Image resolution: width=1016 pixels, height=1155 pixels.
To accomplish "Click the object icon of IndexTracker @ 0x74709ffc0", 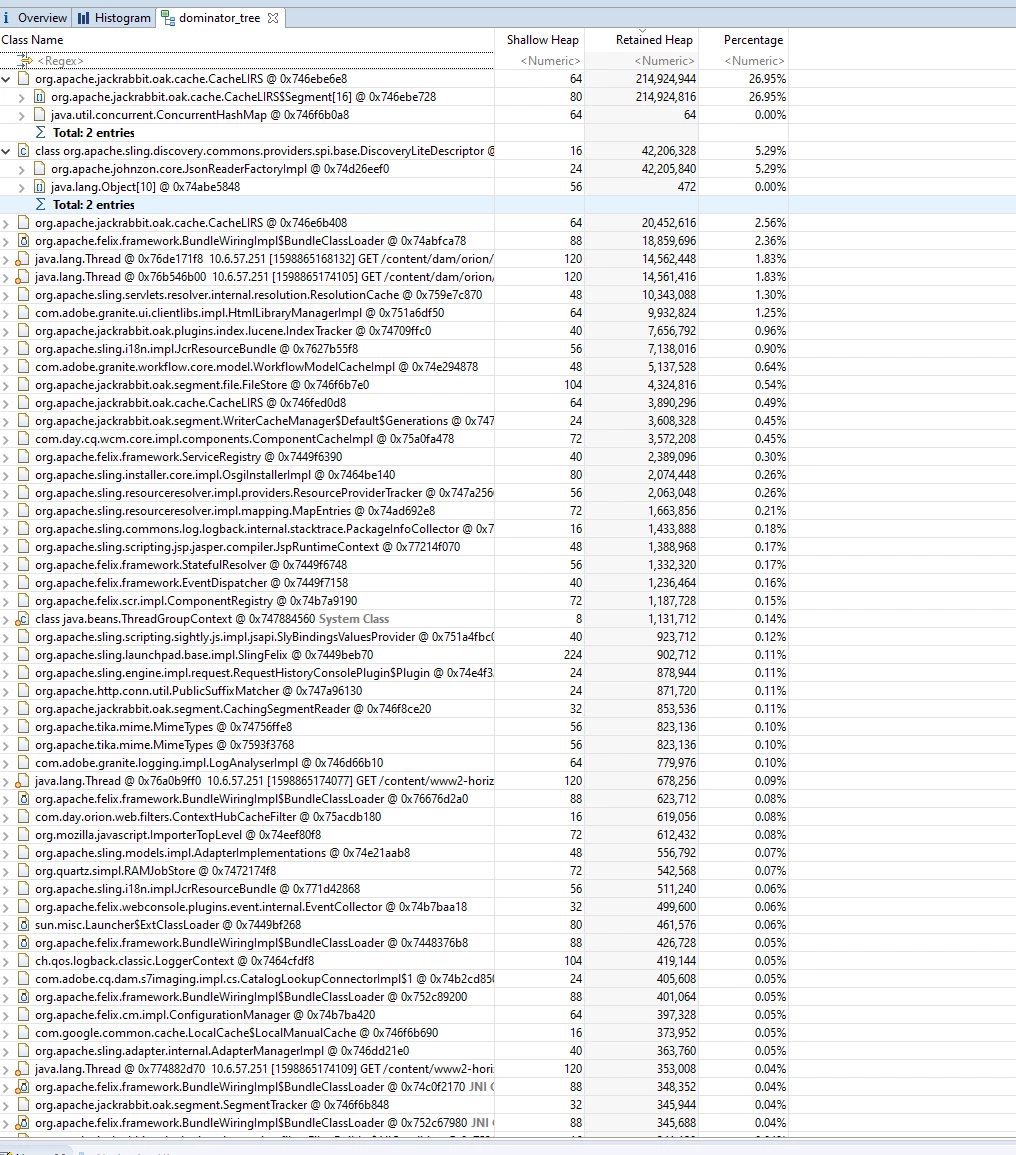I will [x=24, y=331].
